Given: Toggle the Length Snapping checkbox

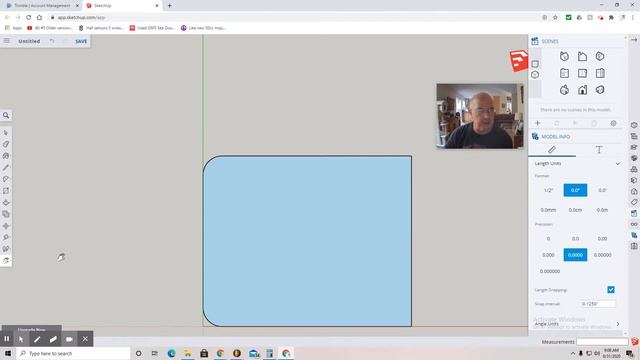Looking at the screenshot, I should [611, 290].
